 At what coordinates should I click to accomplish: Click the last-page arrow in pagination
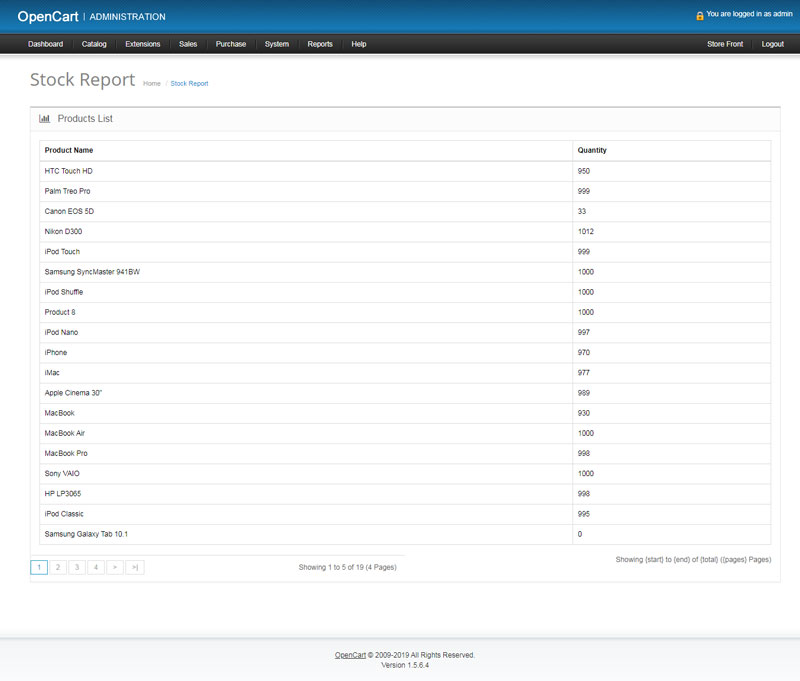135,566
